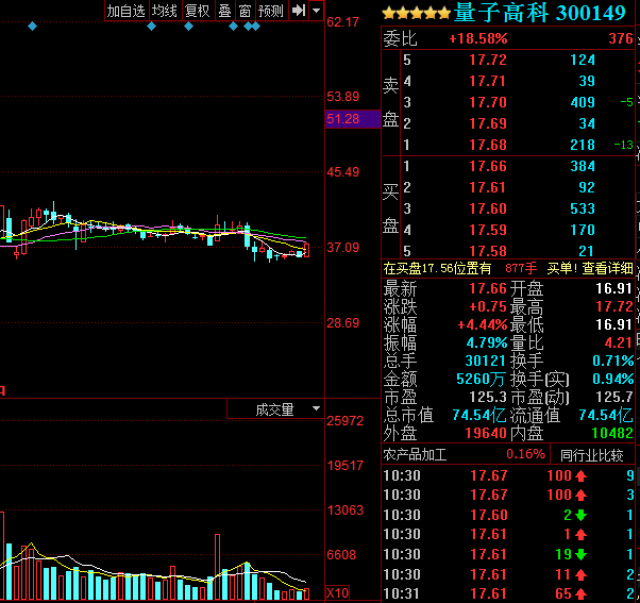Click the 加自选 add-to-watchlist button
The image size is (640, 603).
(x=126, y=11)
